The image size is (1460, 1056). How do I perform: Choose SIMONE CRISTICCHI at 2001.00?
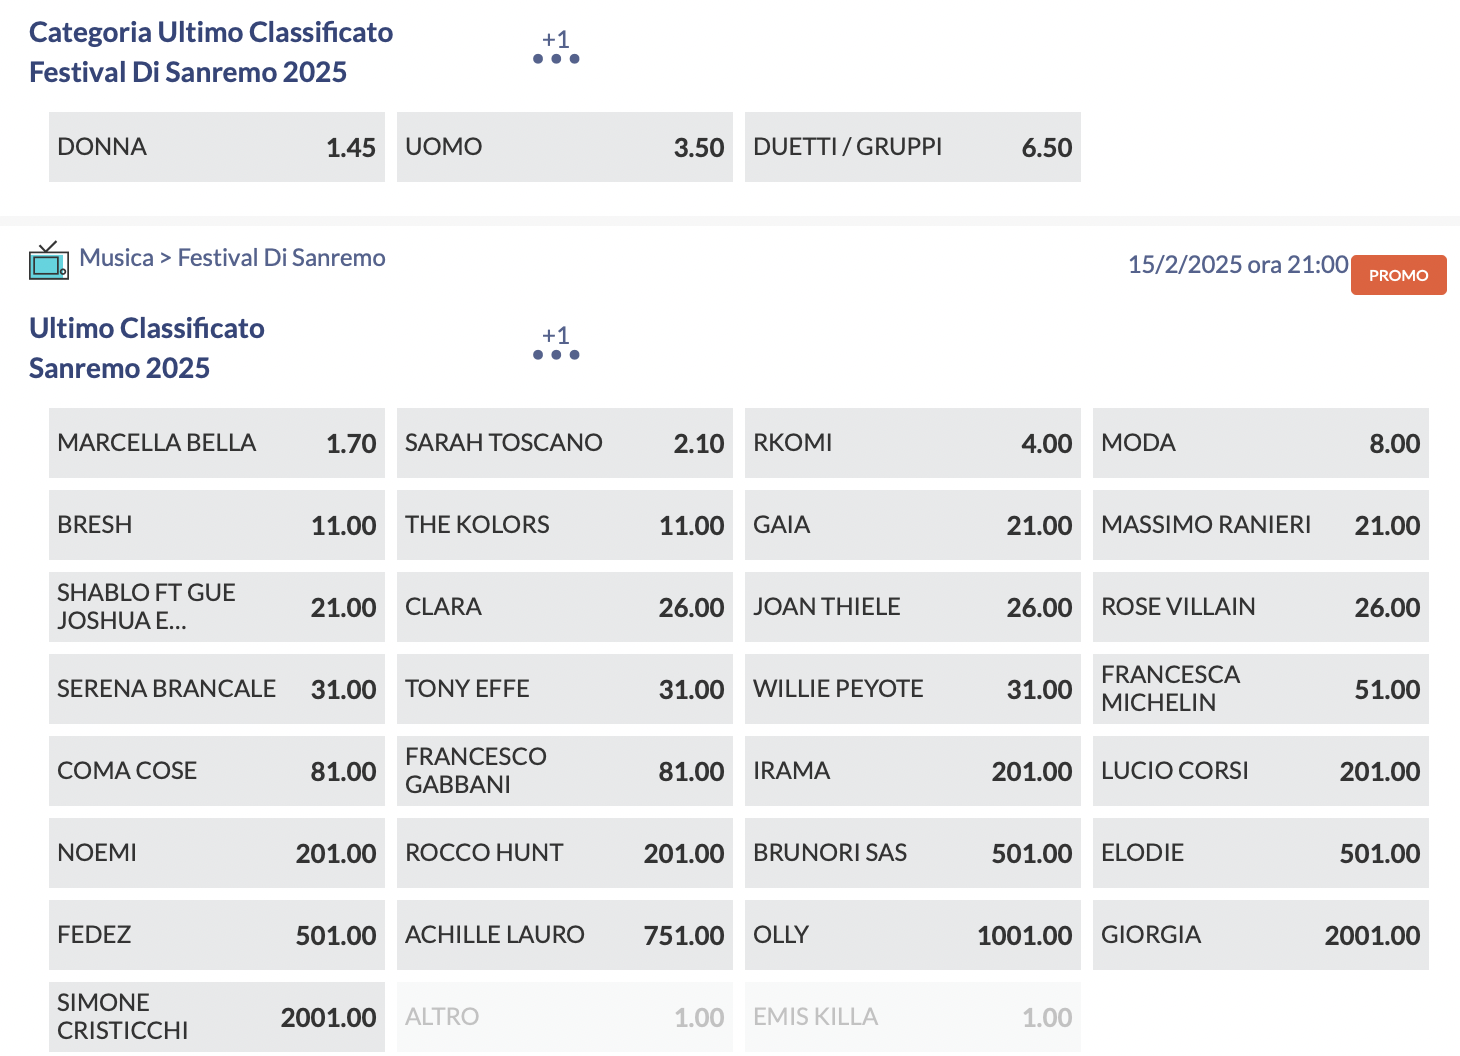(216, 1017)
